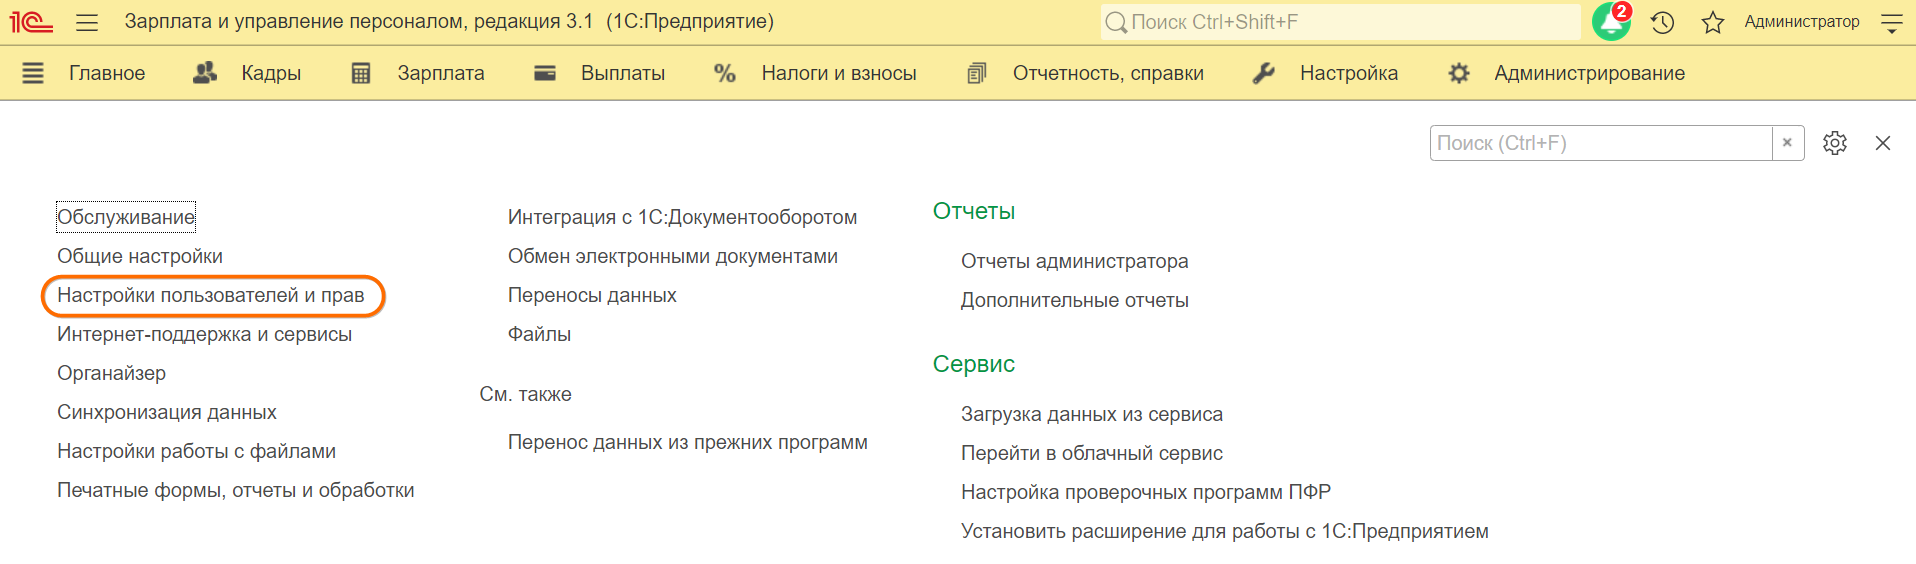
Task: Click the documents icon for Отчетность, справки
Action: pyautogui.click(x=977, y=73)
